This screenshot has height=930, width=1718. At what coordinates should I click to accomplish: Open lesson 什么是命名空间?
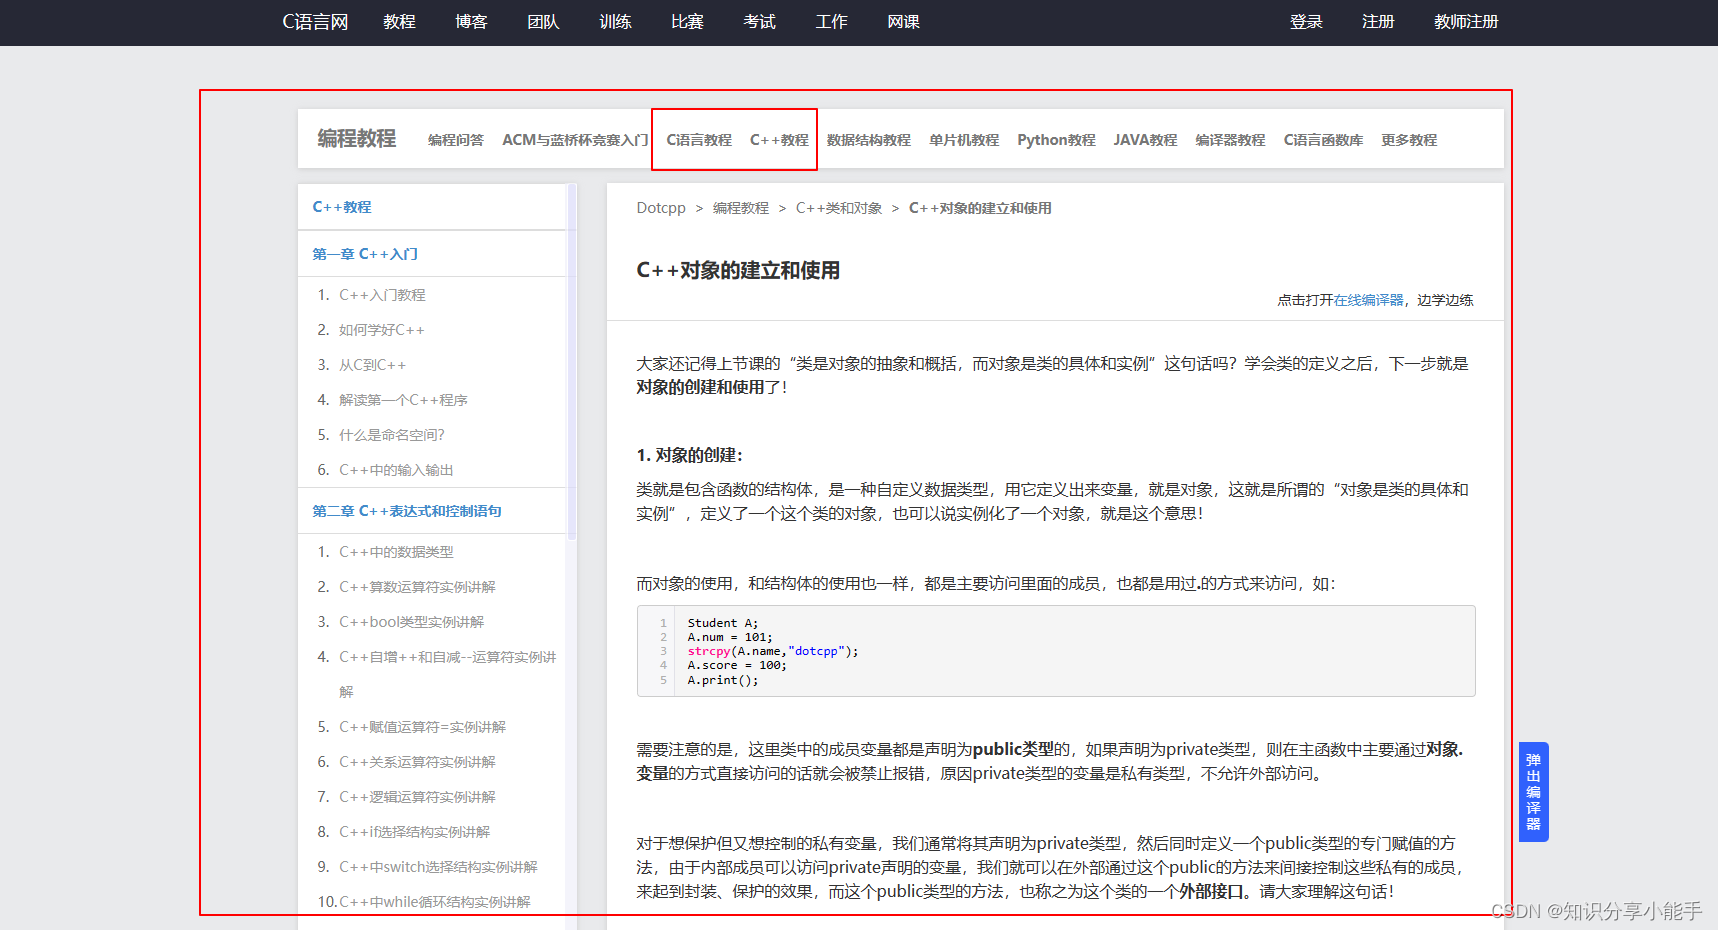pos(391,435)
